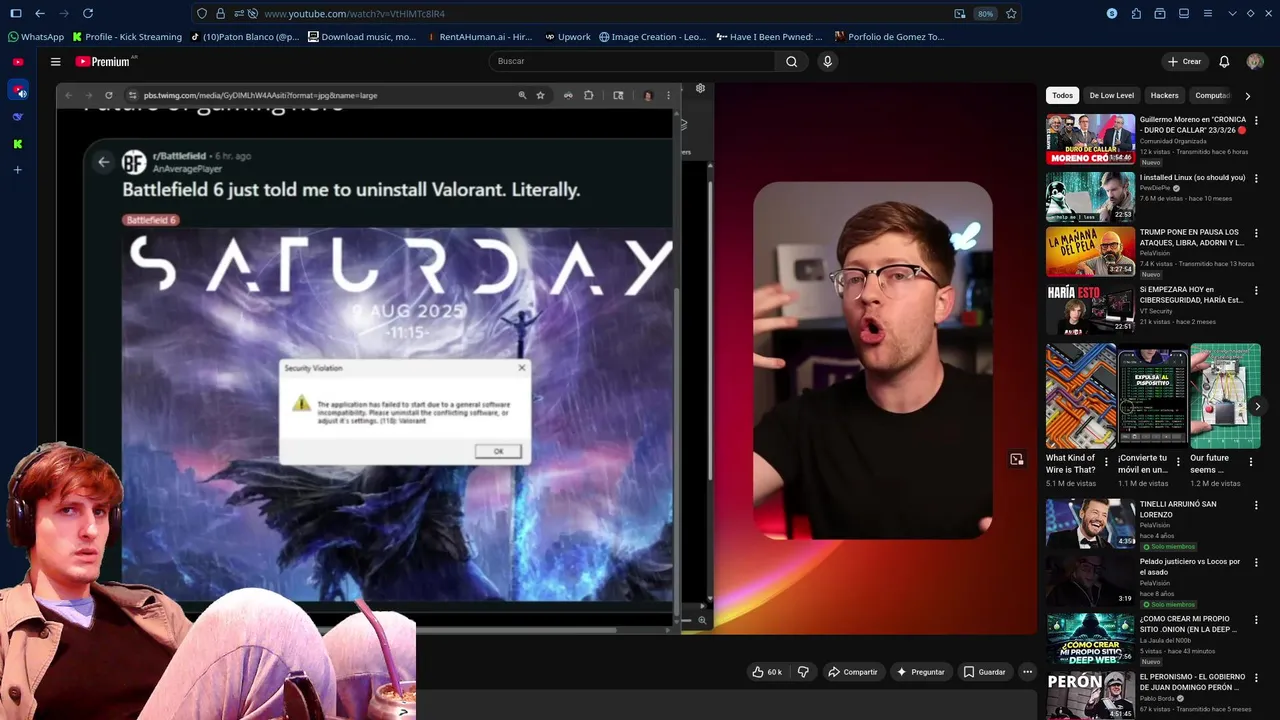This screenshot has width=1280, height=720.
Task: Click OK in Security Violation dialog
Action: point(498,451)
